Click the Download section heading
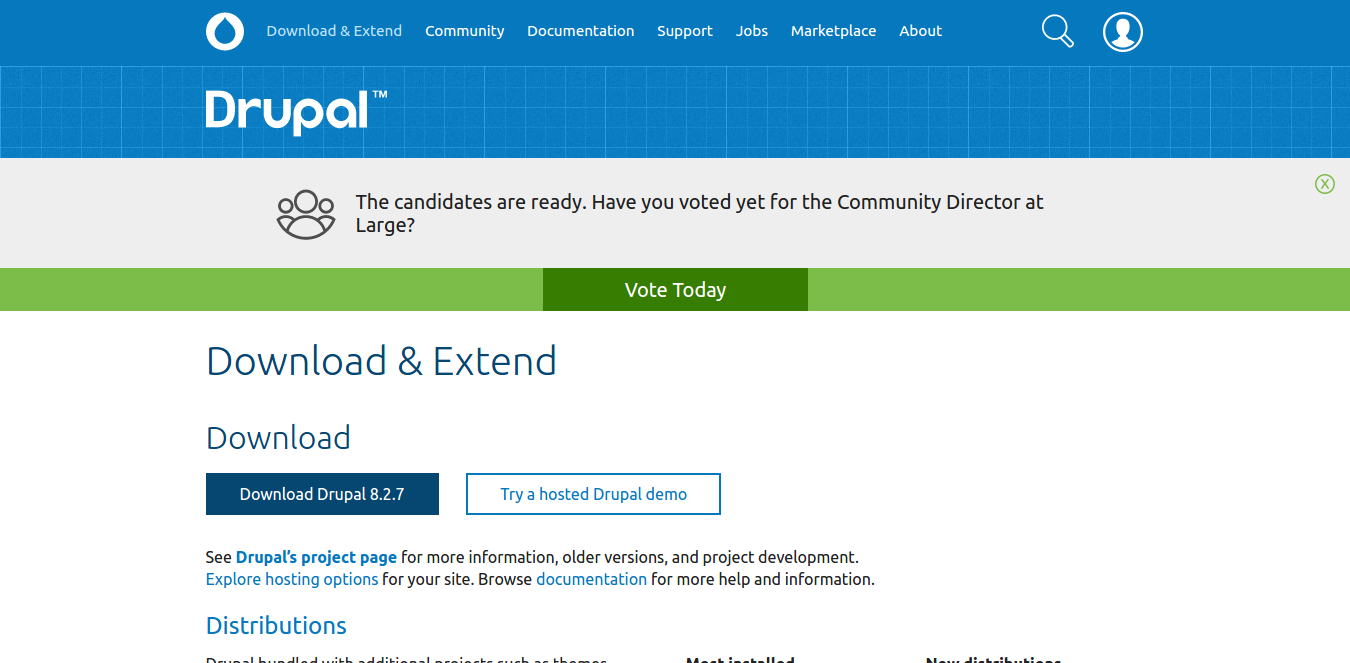This screenshot has width=1350, height=663. tap(278, 438)
